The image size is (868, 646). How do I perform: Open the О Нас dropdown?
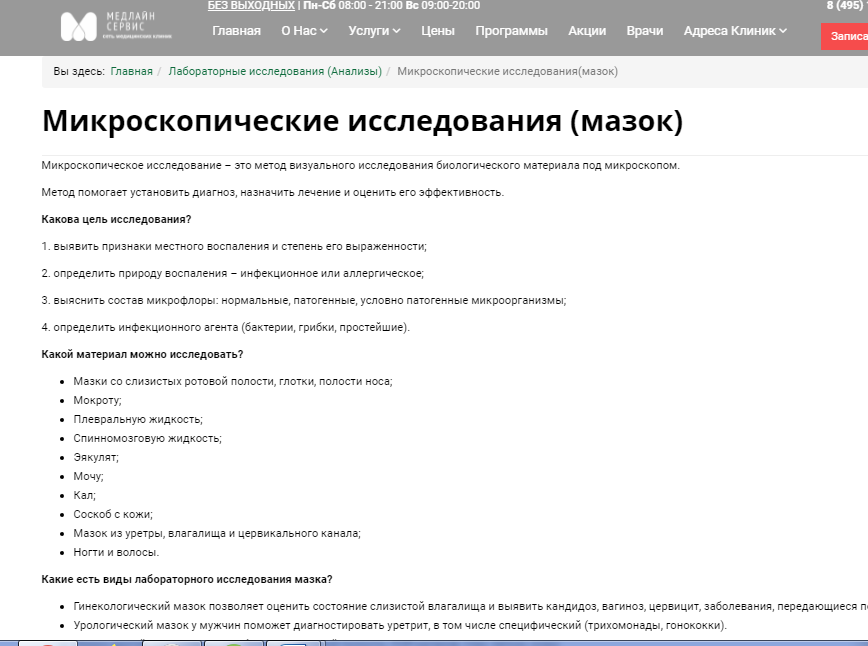(x=303, y=30)
